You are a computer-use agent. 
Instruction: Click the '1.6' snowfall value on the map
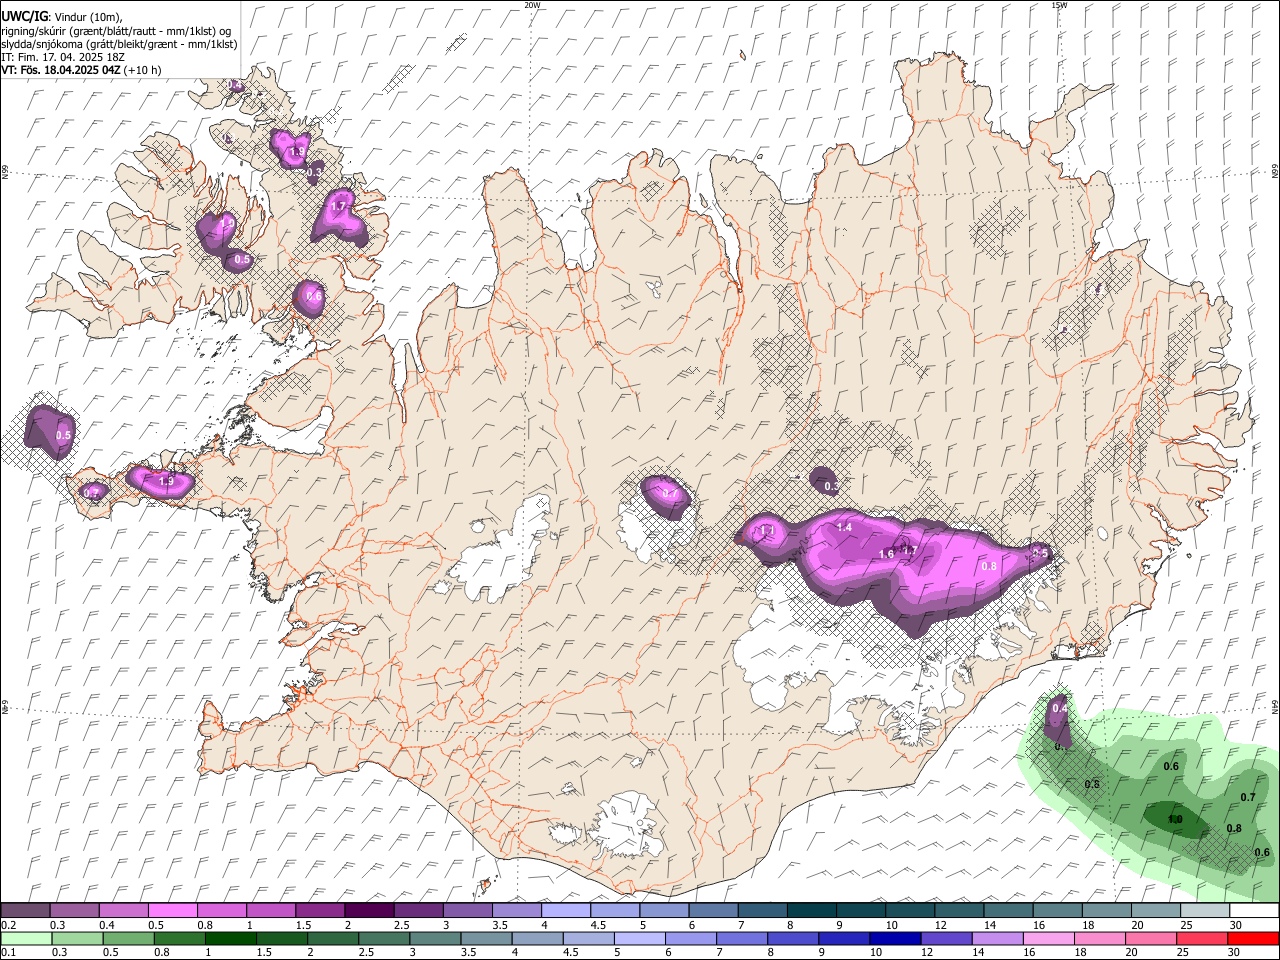(886, 554)
